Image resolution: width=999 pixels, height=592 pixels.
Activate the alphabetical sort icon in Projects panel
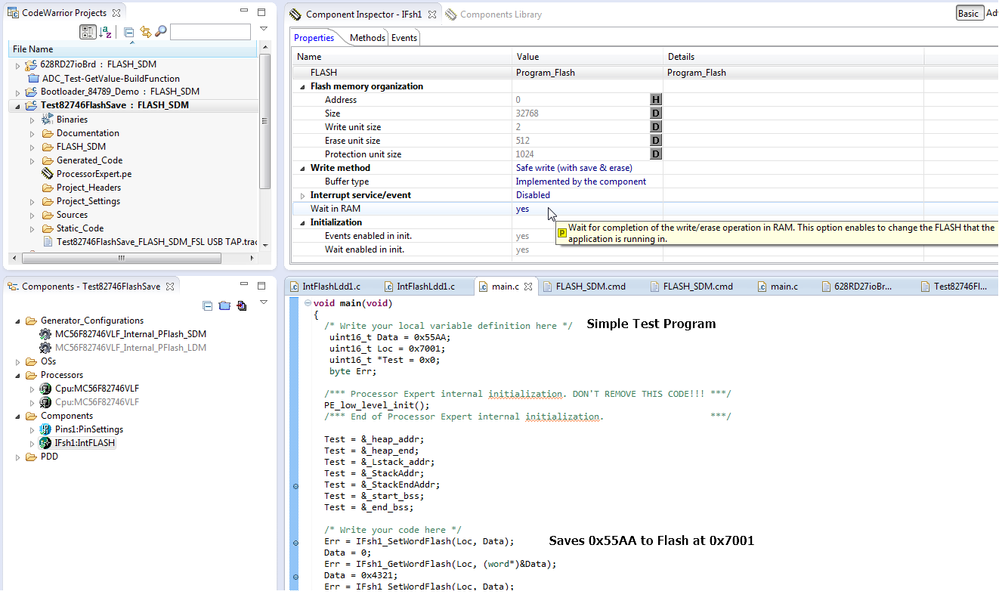click(x=105, y=33)
